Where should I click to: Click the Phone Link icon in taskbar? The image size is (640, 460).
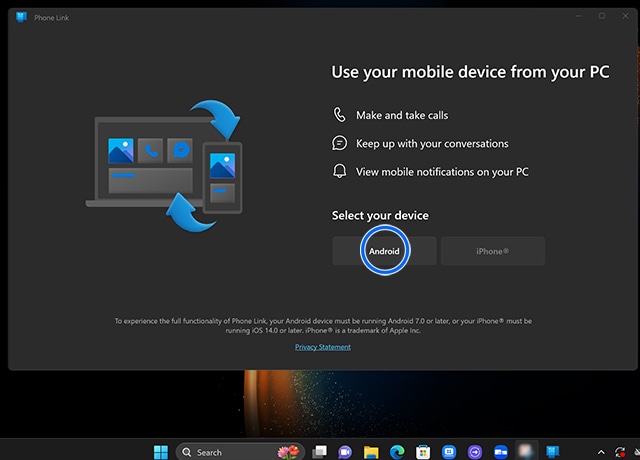pos(553,452)
